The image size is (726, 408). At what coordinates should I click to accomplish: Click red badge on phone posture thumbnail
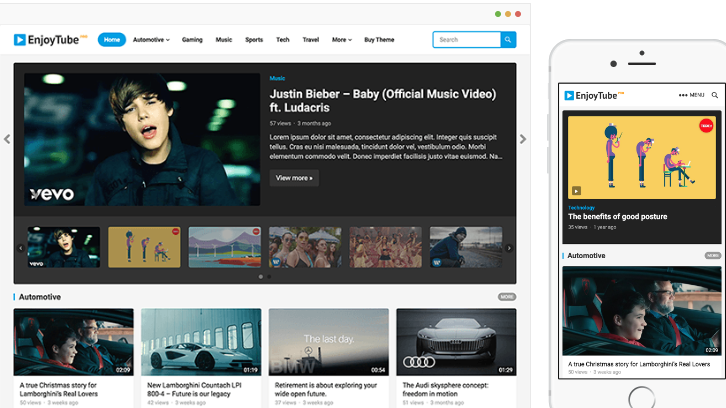[x=706, y=126]
